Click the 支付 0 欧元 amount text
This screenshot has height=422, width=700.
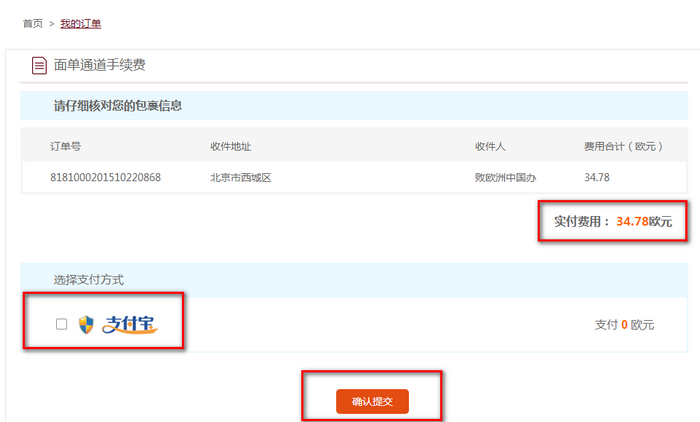click(x=623, y=325)
